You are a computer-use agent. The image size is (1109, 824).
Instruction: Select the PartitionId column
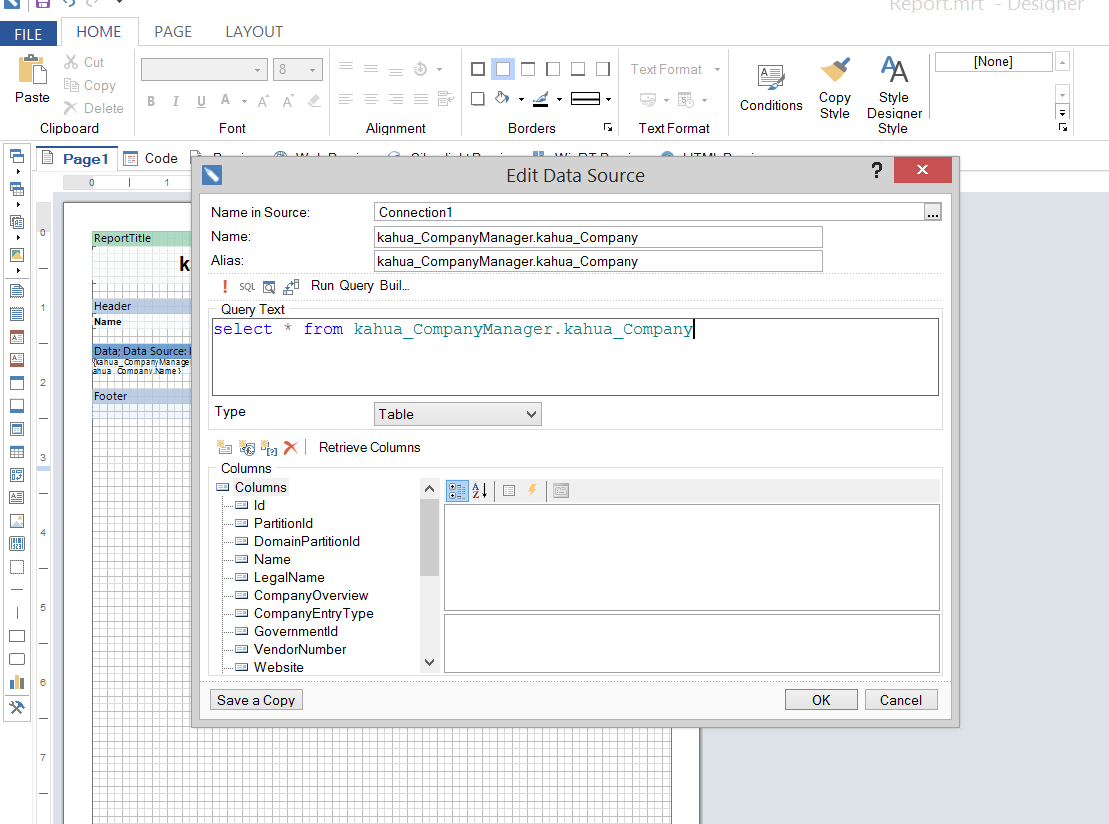pos(283,523)
